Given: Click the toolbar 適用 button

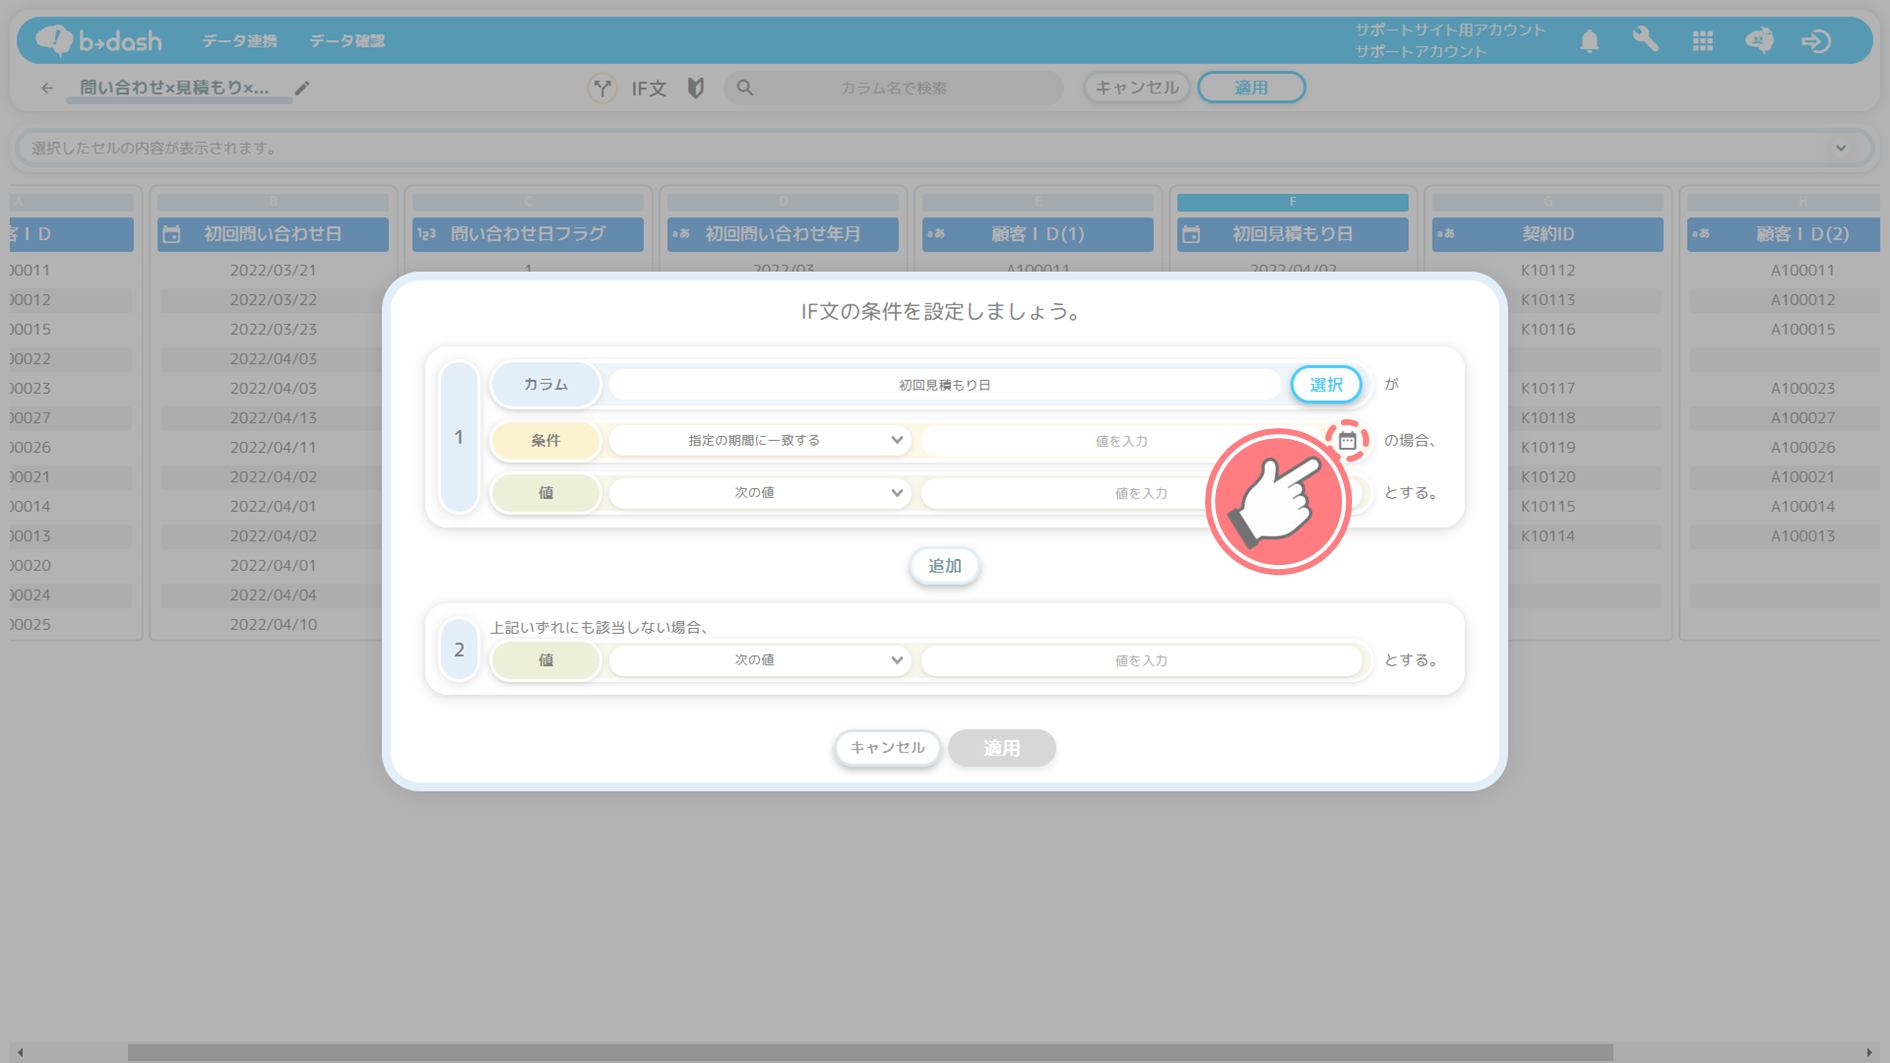Looking at the screenshot, I should coord(1251,88).
